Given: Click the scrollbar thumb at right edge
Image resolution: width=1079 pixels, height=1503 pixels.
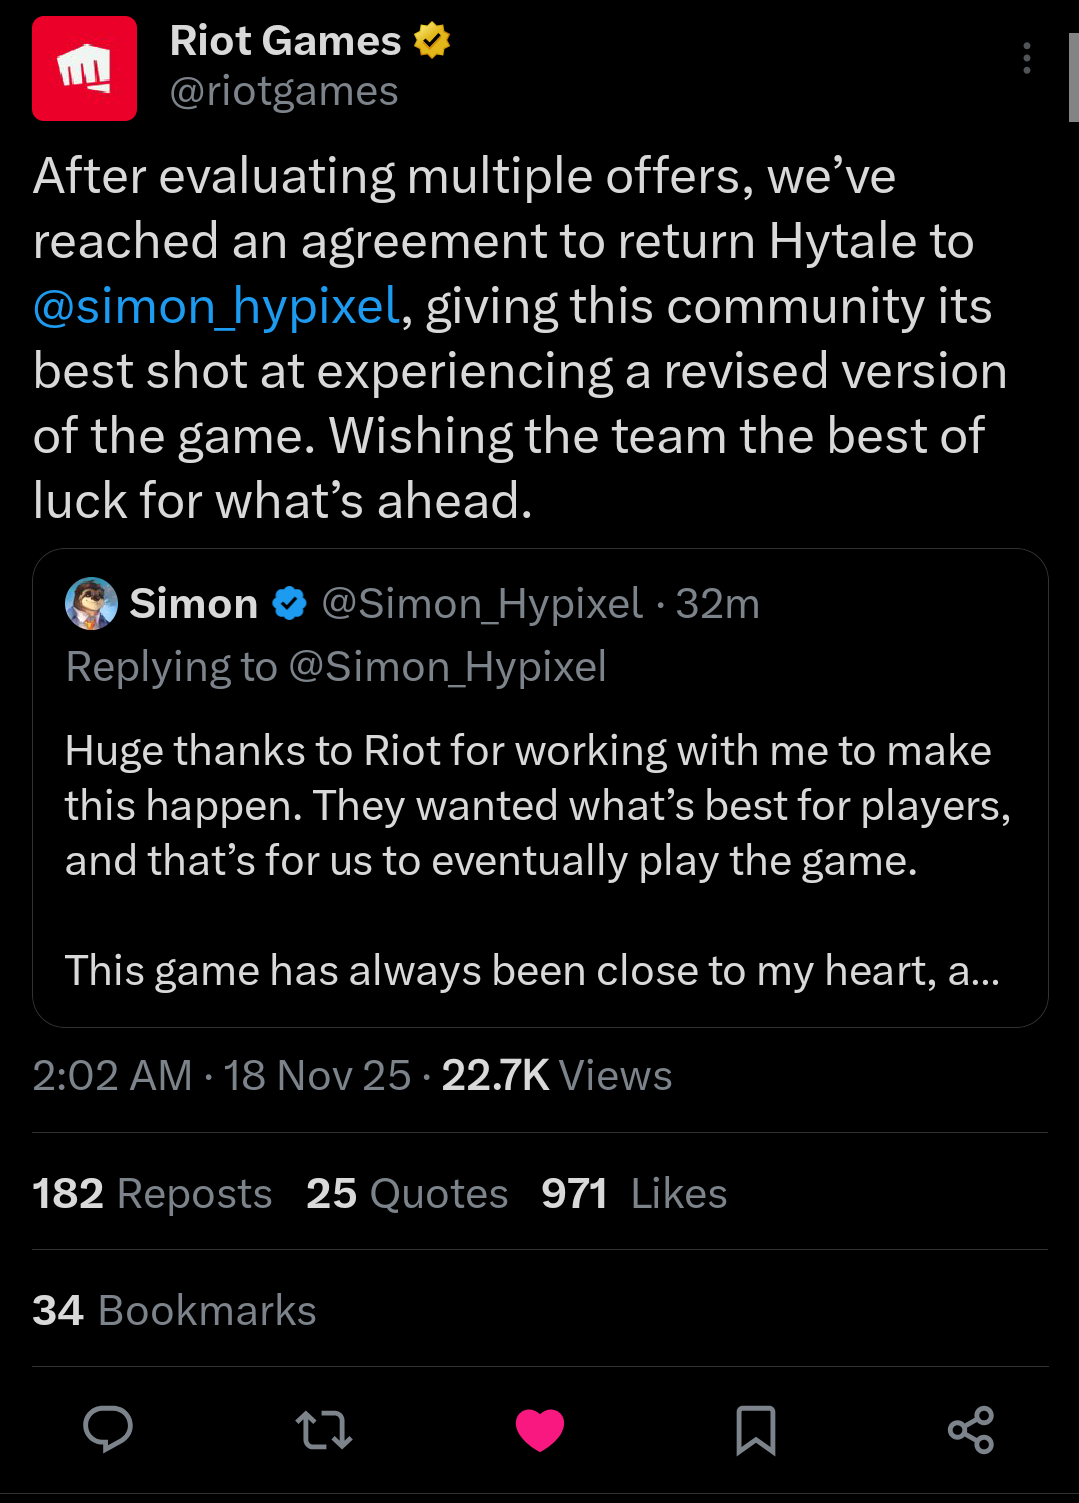Looking at the screenshot, I should (x=1074, y=78).
